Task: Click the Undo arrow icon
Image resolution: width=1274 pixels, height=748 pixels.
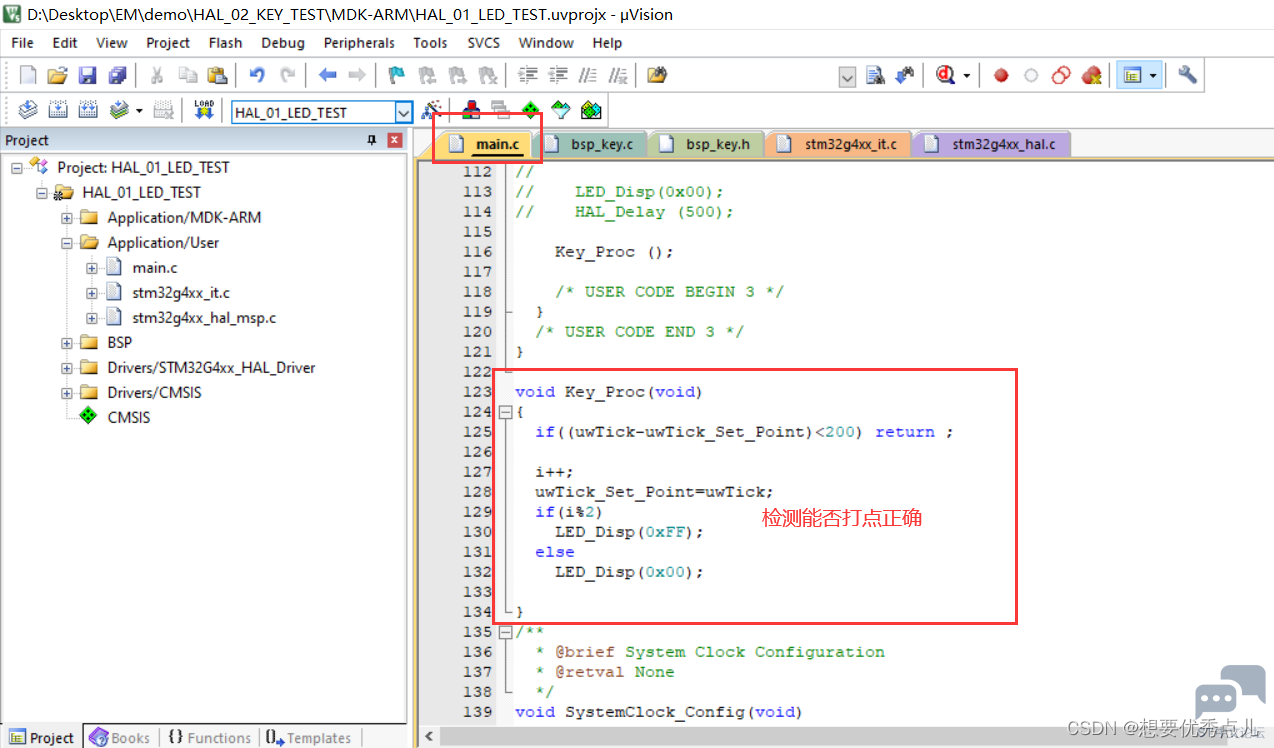Action: pos(257,75)
